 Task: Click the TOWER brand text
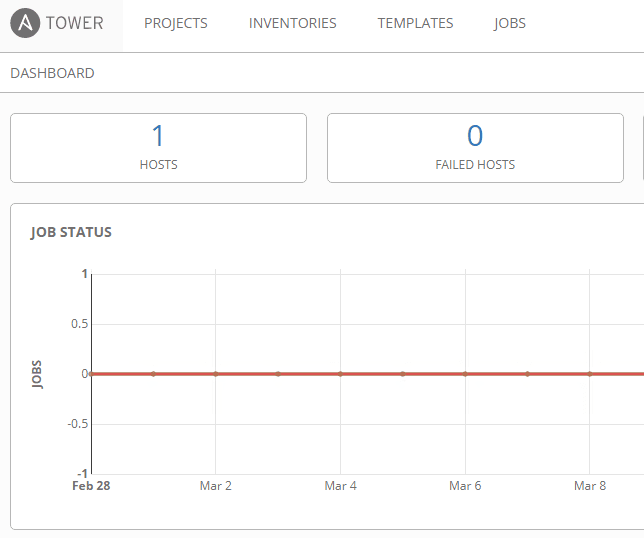[75, 23]
